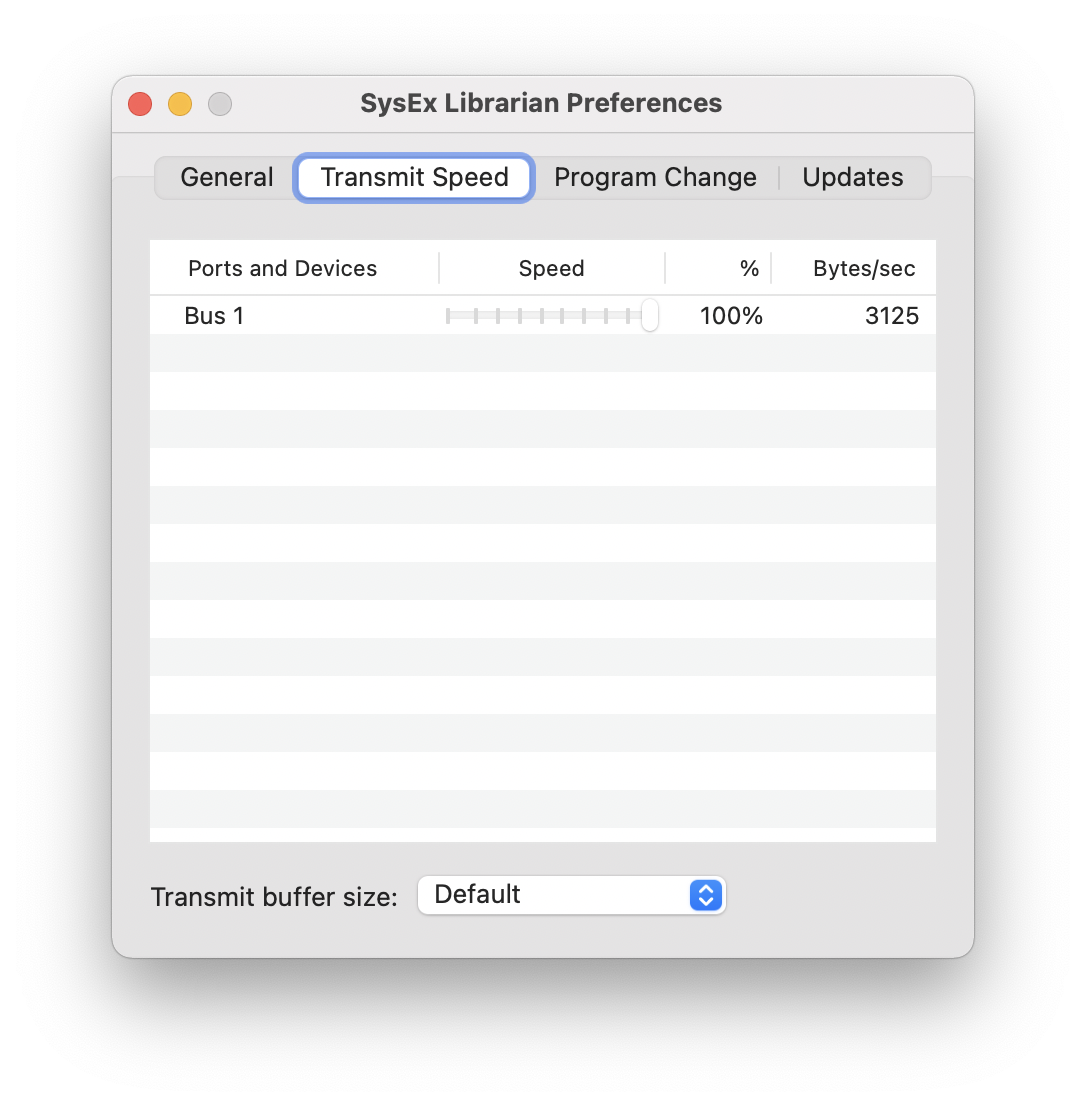The height and width of the screenshot is (1106, 1086).
Task: Select the Transmit Speed tab
Action: click(x=413, y=177)
